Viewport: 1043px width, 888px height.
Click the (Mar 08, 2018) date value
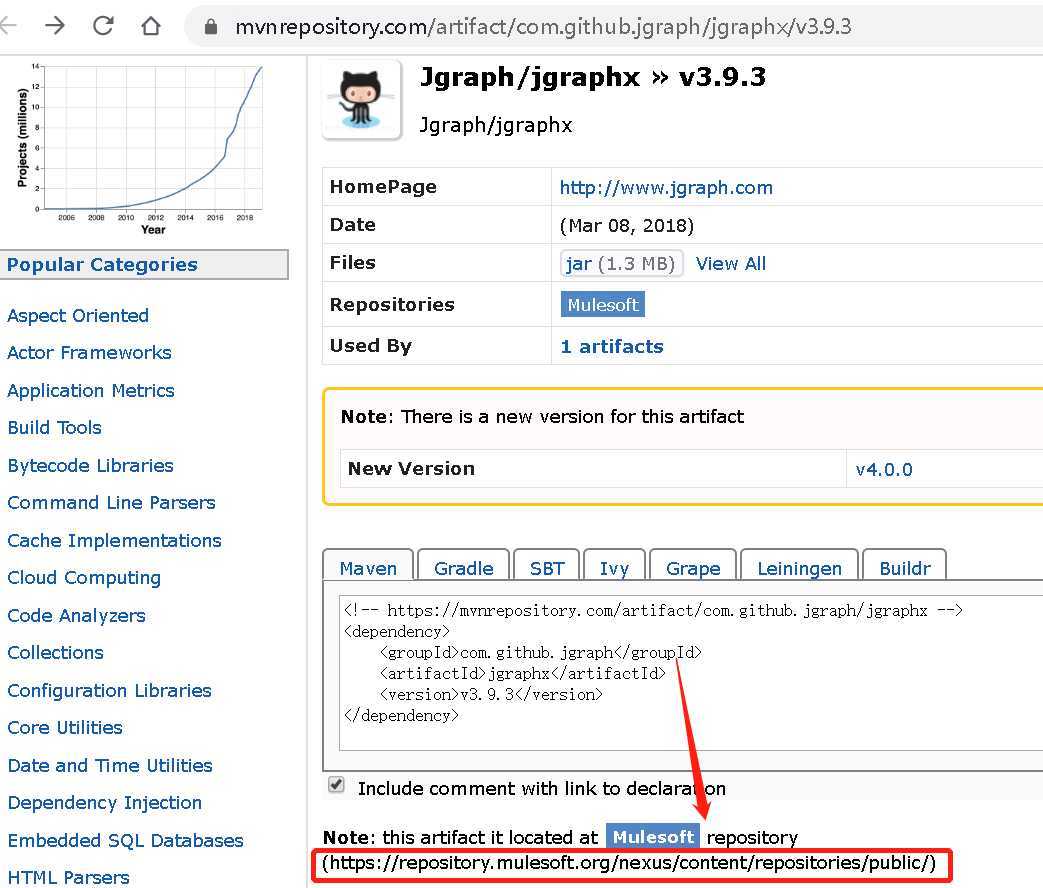point(627,226)
